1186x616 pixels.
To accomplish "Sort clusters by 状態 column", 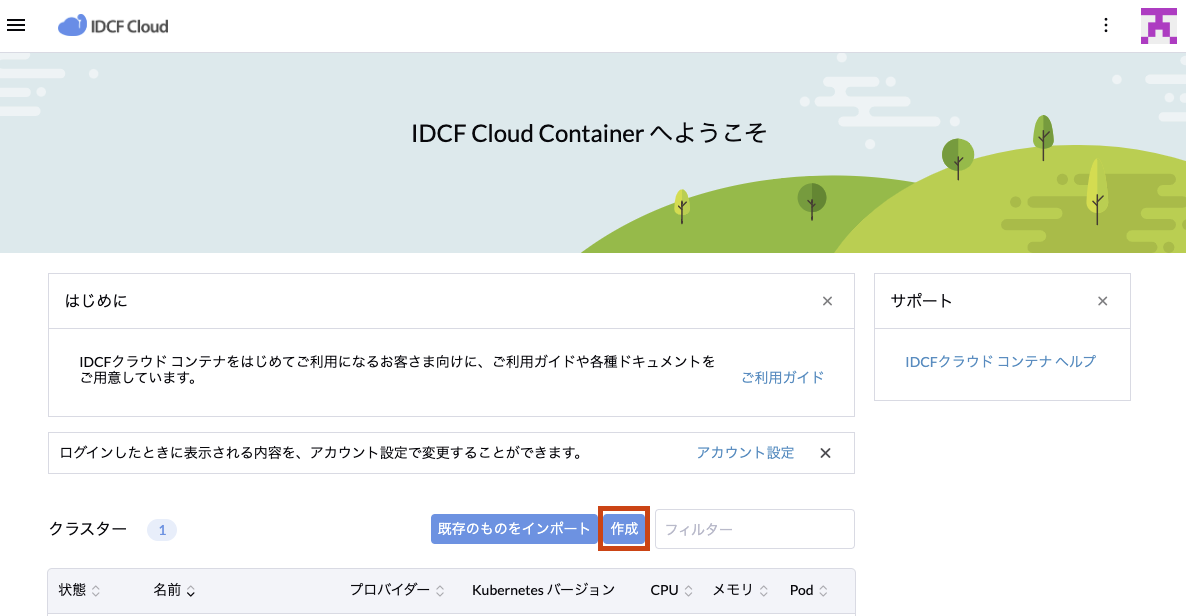I will [79, 590].
